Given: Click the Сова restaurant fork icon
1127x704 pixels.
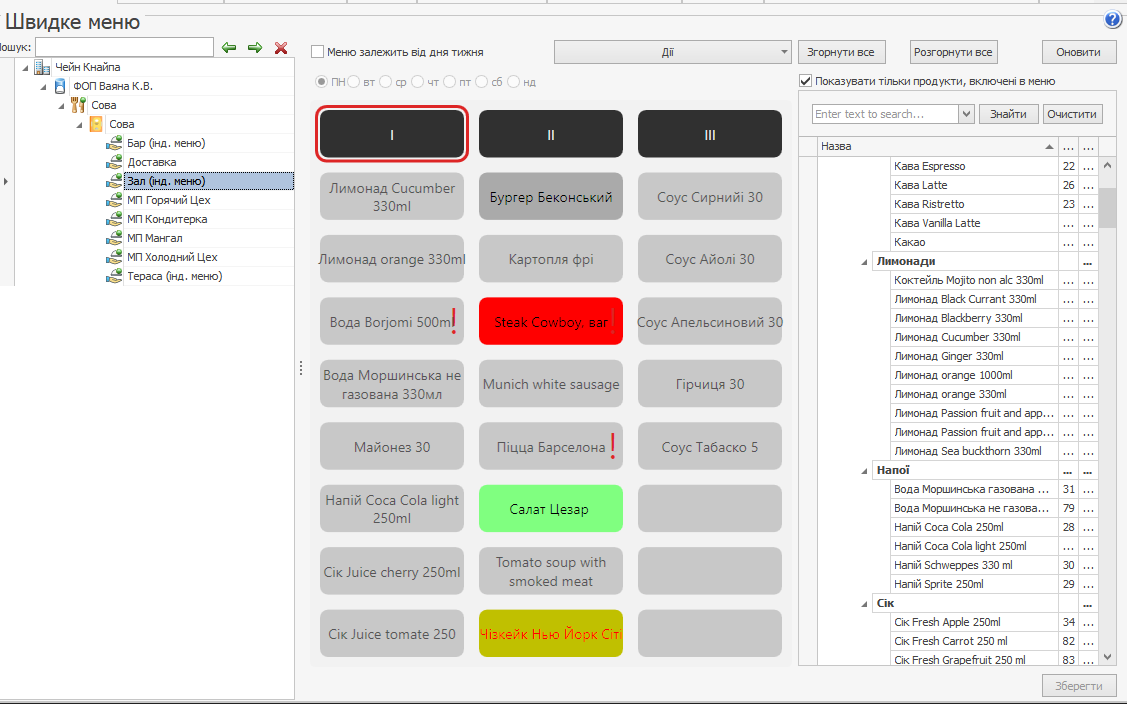Looking at the screenshot, I should [x=79, y=105].
